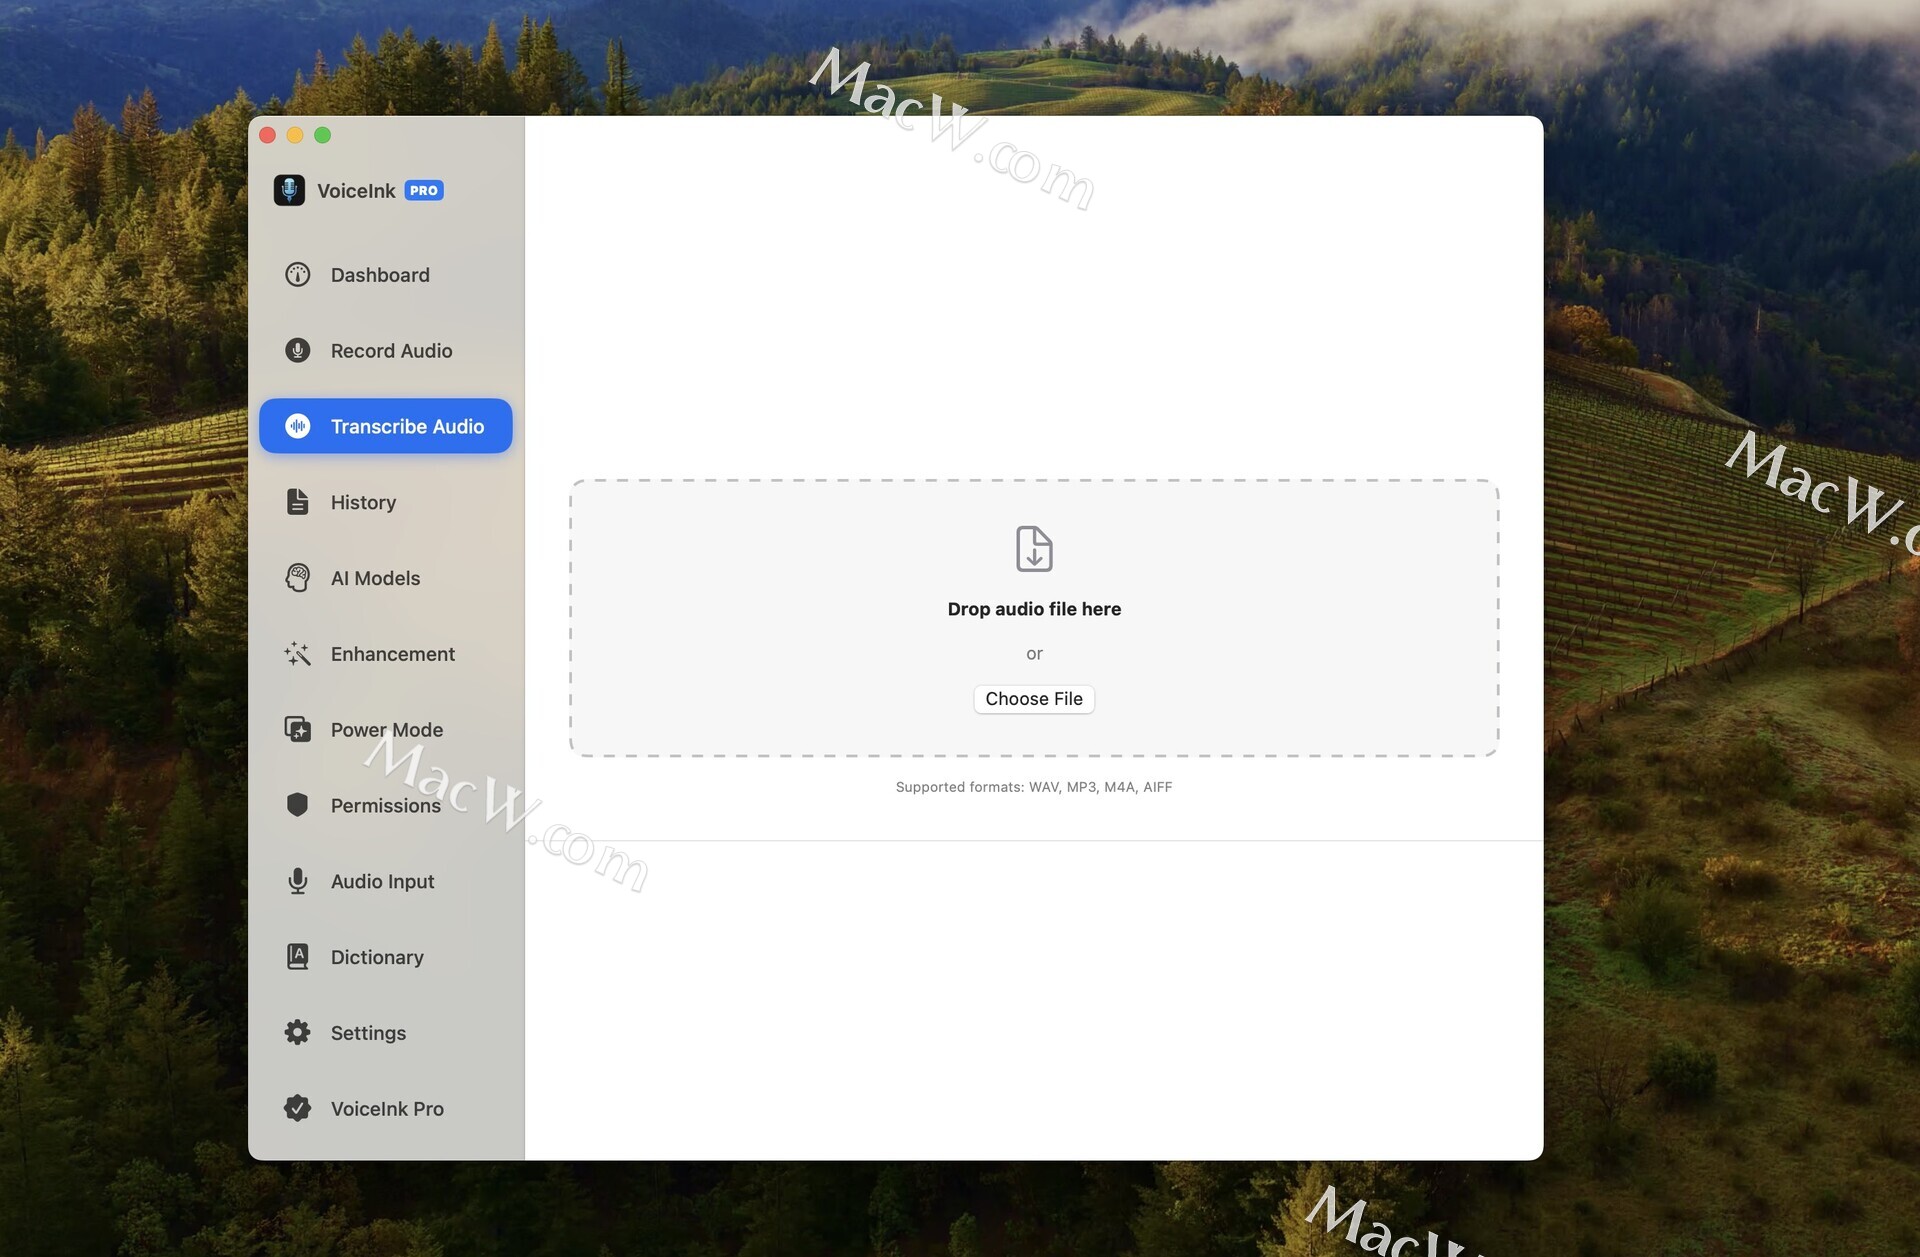Select the VoiceInk Pro label
This screenshot has height=1257, width=1920.
coord(387,1109)
